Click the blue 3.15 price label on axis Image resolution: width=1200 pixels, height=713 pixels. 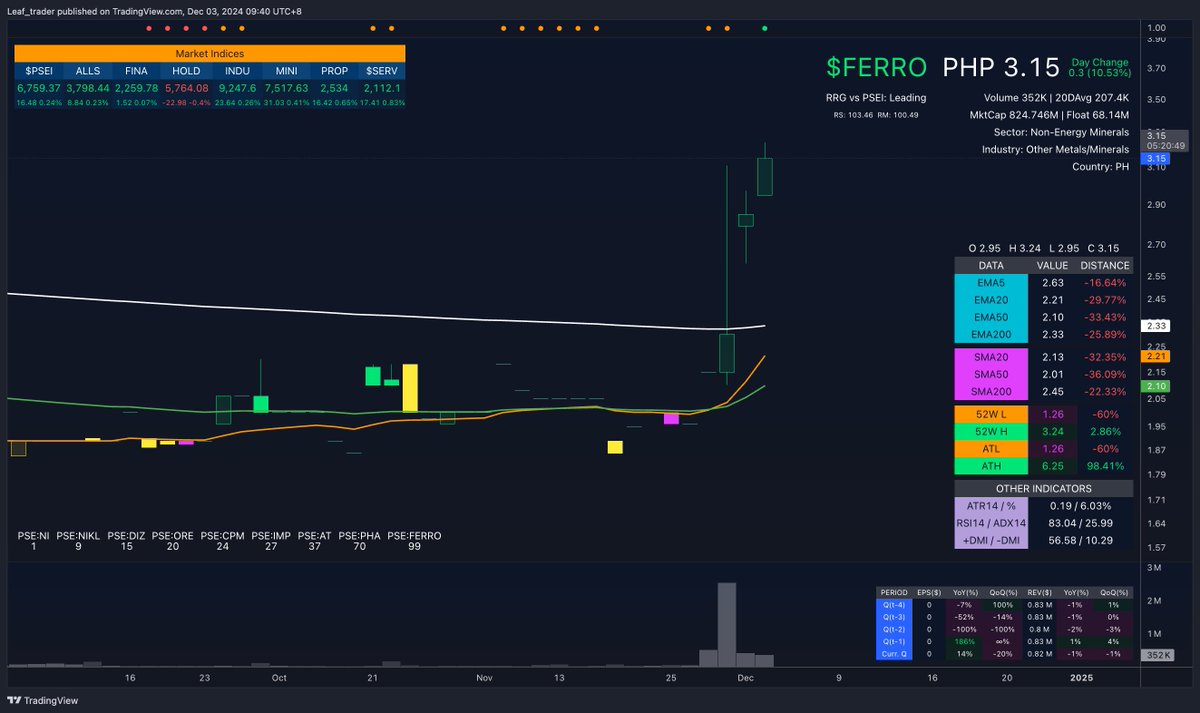pos(1157,158)
